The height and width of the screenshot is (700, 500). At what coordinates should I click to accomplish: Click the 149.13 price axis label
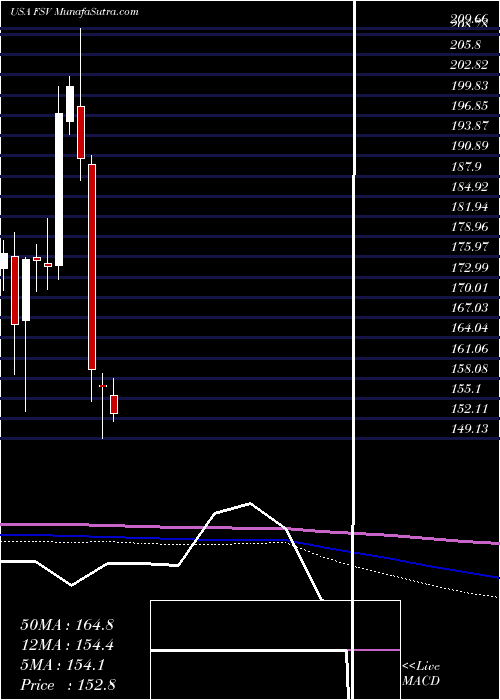coord(469,429)
